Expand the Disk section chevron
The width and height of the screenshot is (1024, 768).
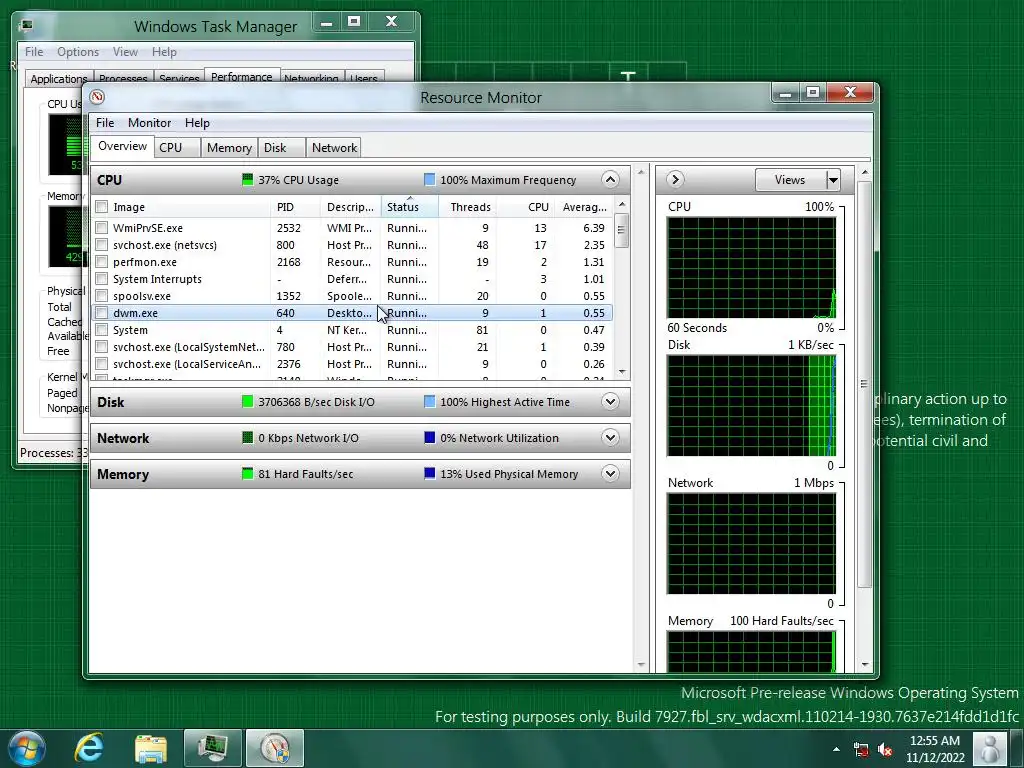(610, 402)
